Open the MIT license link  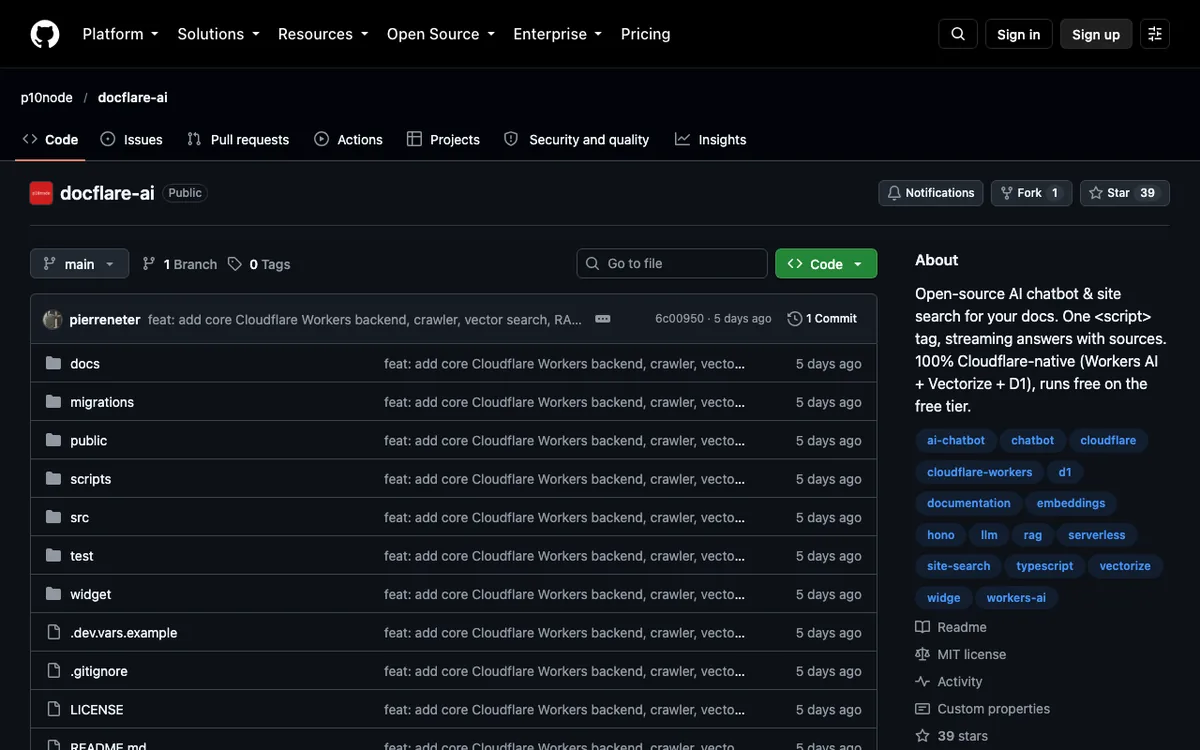(x=961, y=654)
